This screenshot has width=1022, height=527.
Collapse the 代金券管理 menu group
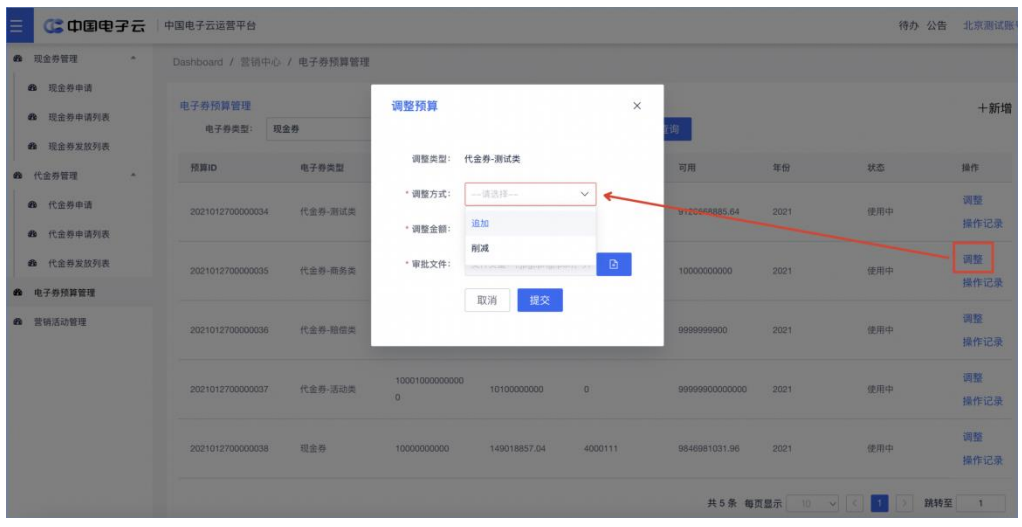133,176
